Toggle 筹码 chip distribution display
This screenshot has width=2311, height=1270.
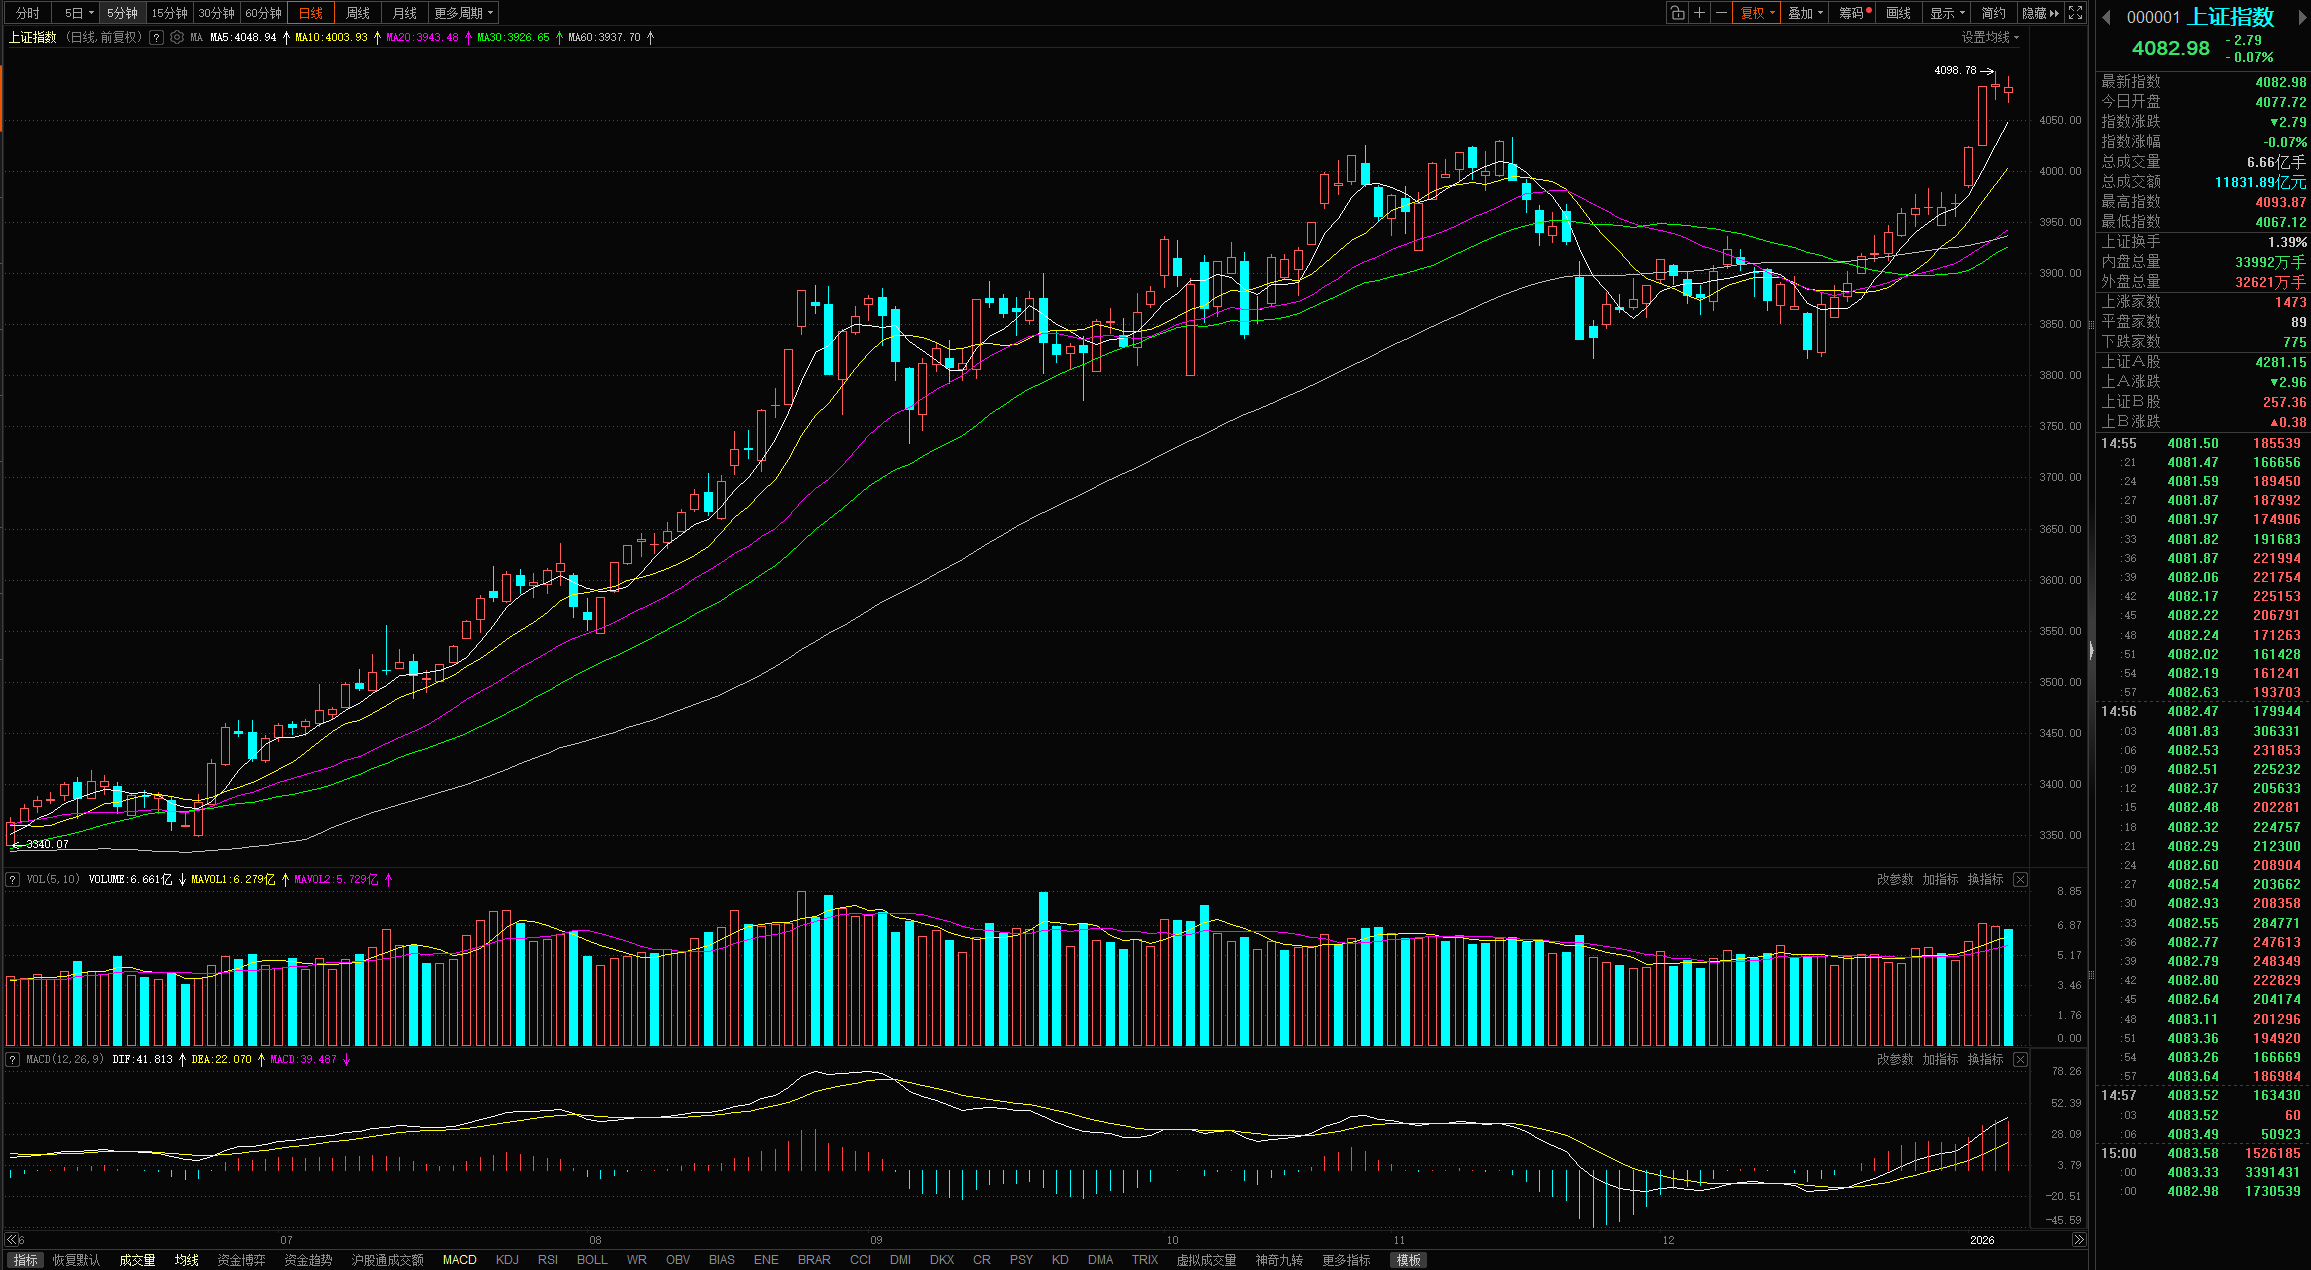click(x=1852, y=13)
